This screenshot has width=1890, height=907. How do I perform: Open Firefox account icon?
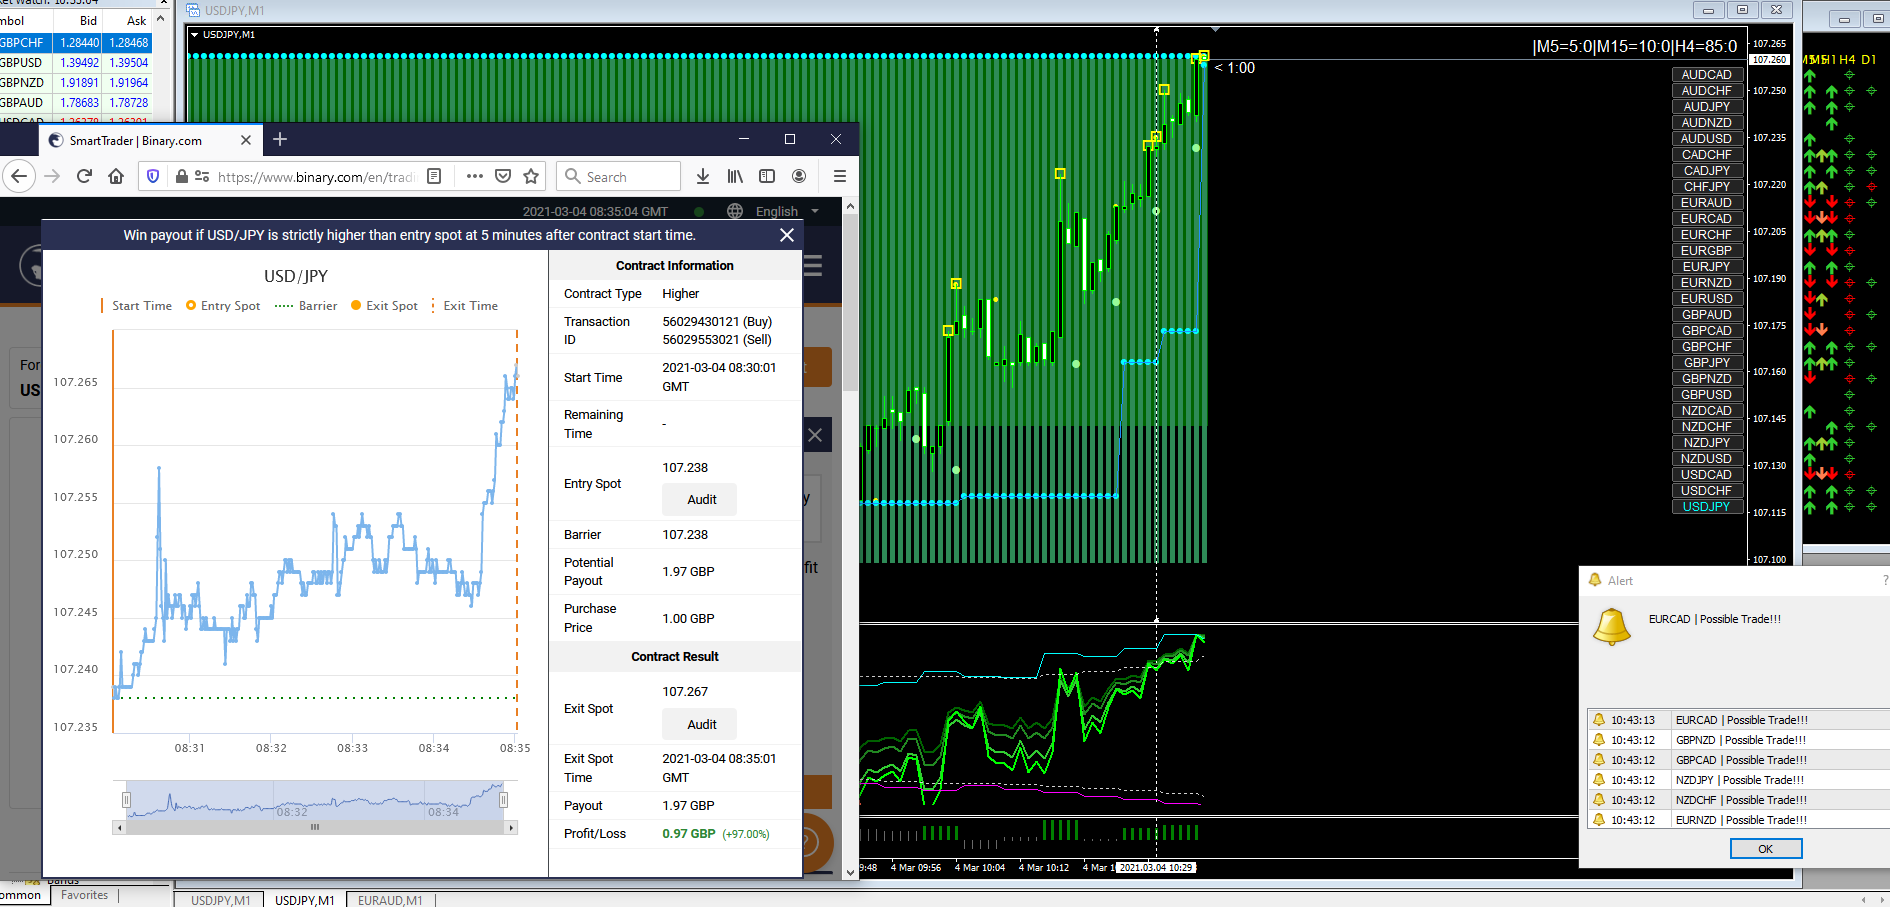tap(799, 176)
